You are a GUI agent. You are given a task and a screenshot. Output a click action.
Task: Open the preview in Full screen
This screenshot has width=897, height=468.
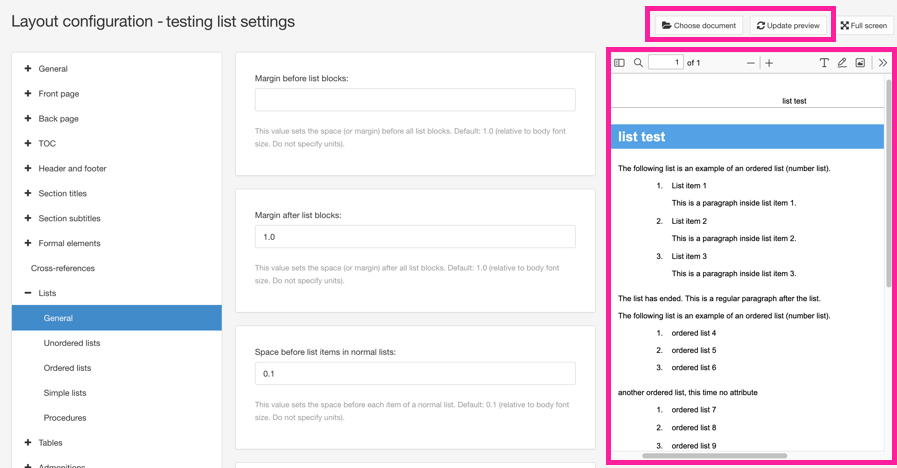click(864, 25)
